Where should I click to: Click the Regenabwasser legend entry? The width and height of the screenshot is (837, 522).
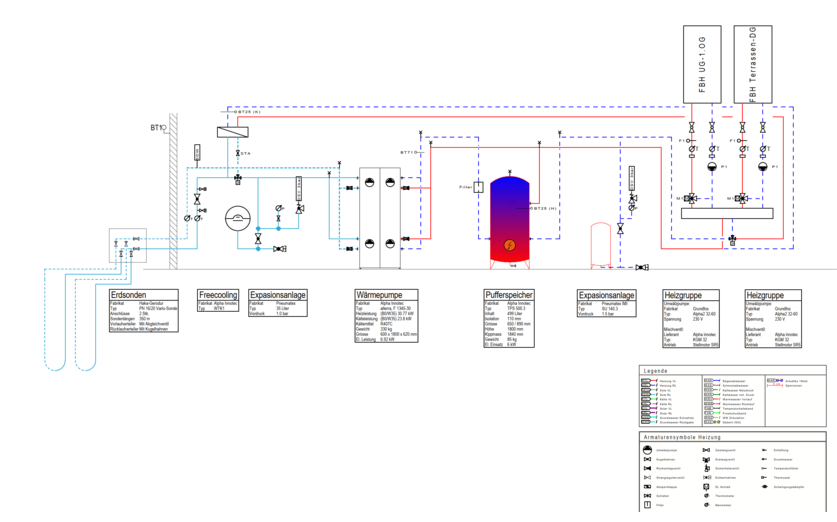(x=725, y=381)
